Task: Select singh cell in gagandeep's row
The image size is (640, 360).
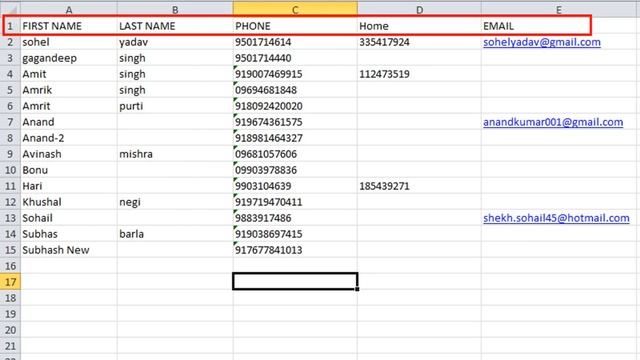Action: click(x=175, y=58)
